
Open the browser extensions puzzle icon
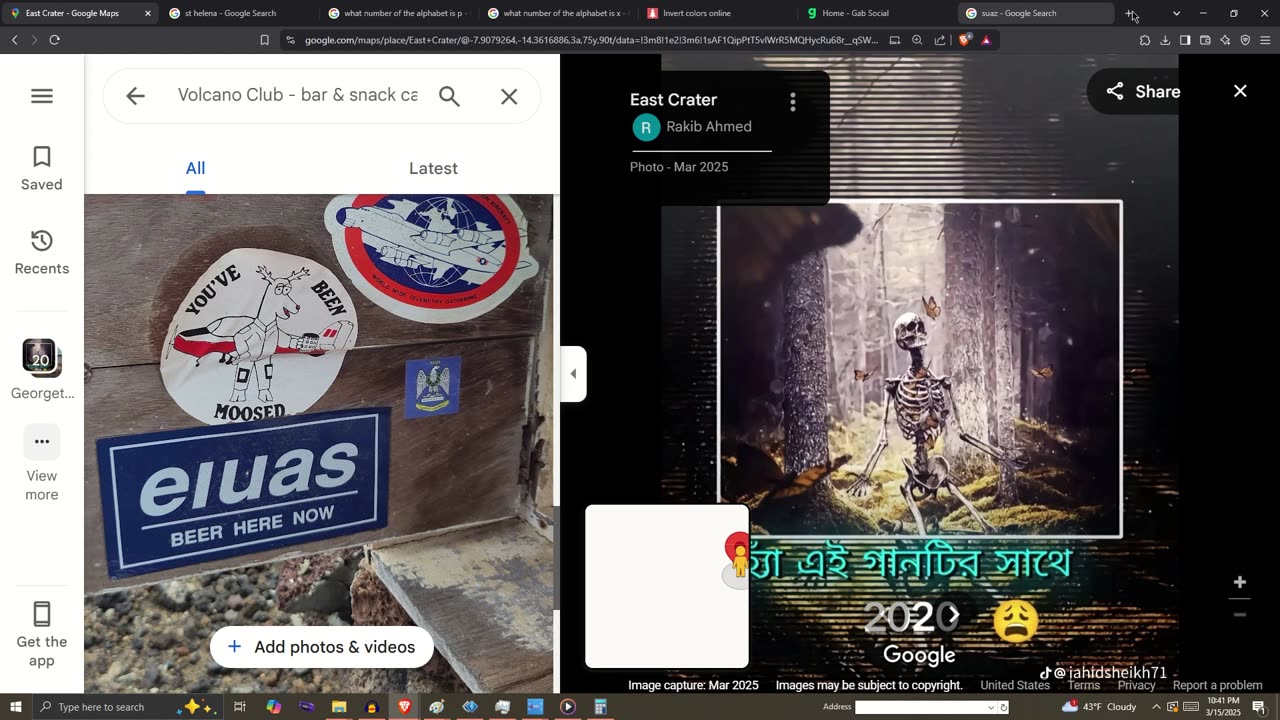pyautogui.click(x=1144, y=40)
